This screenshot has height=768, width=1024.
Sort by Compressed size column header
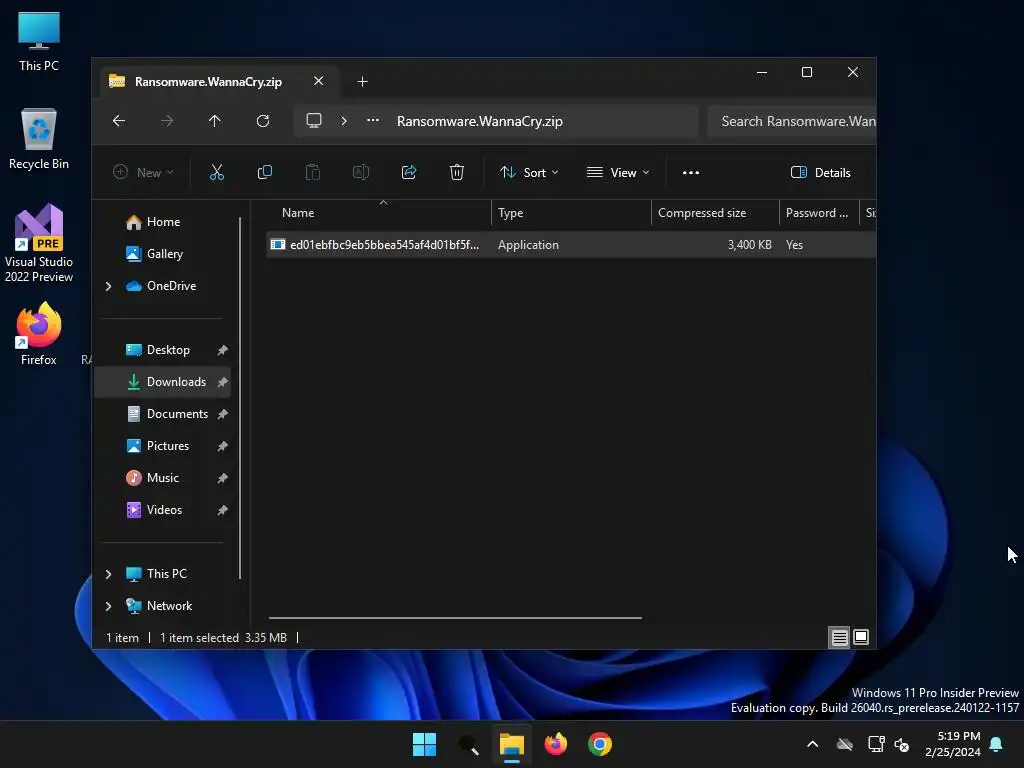pyautogui.click(x=715, y=213)
